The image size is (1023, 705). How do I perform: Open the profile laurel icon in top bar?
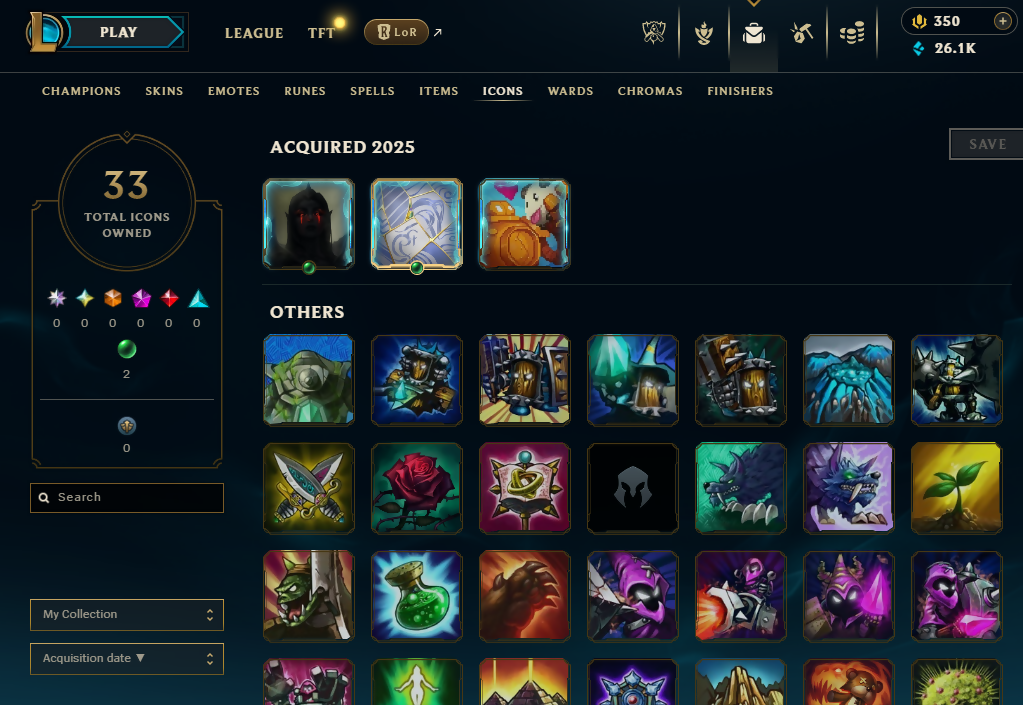tap(703, 33)
